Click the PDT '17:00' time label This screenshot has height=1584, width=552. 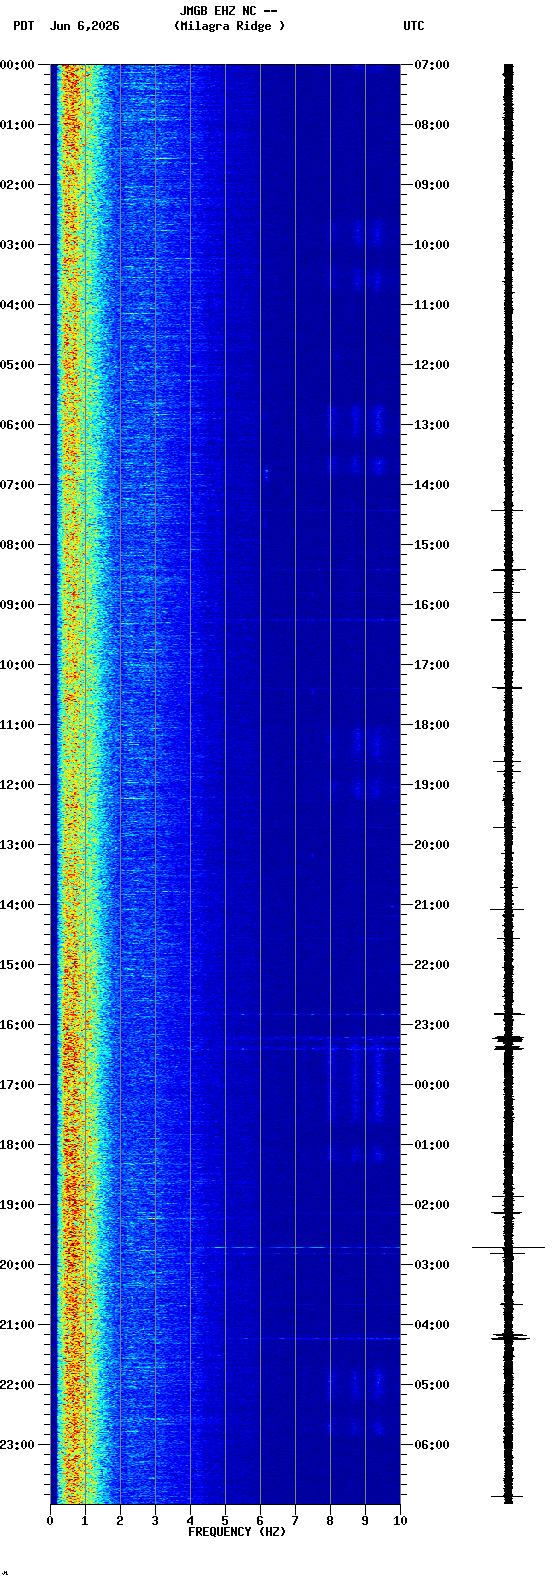pyautogui.click(x=18, y=1085)
